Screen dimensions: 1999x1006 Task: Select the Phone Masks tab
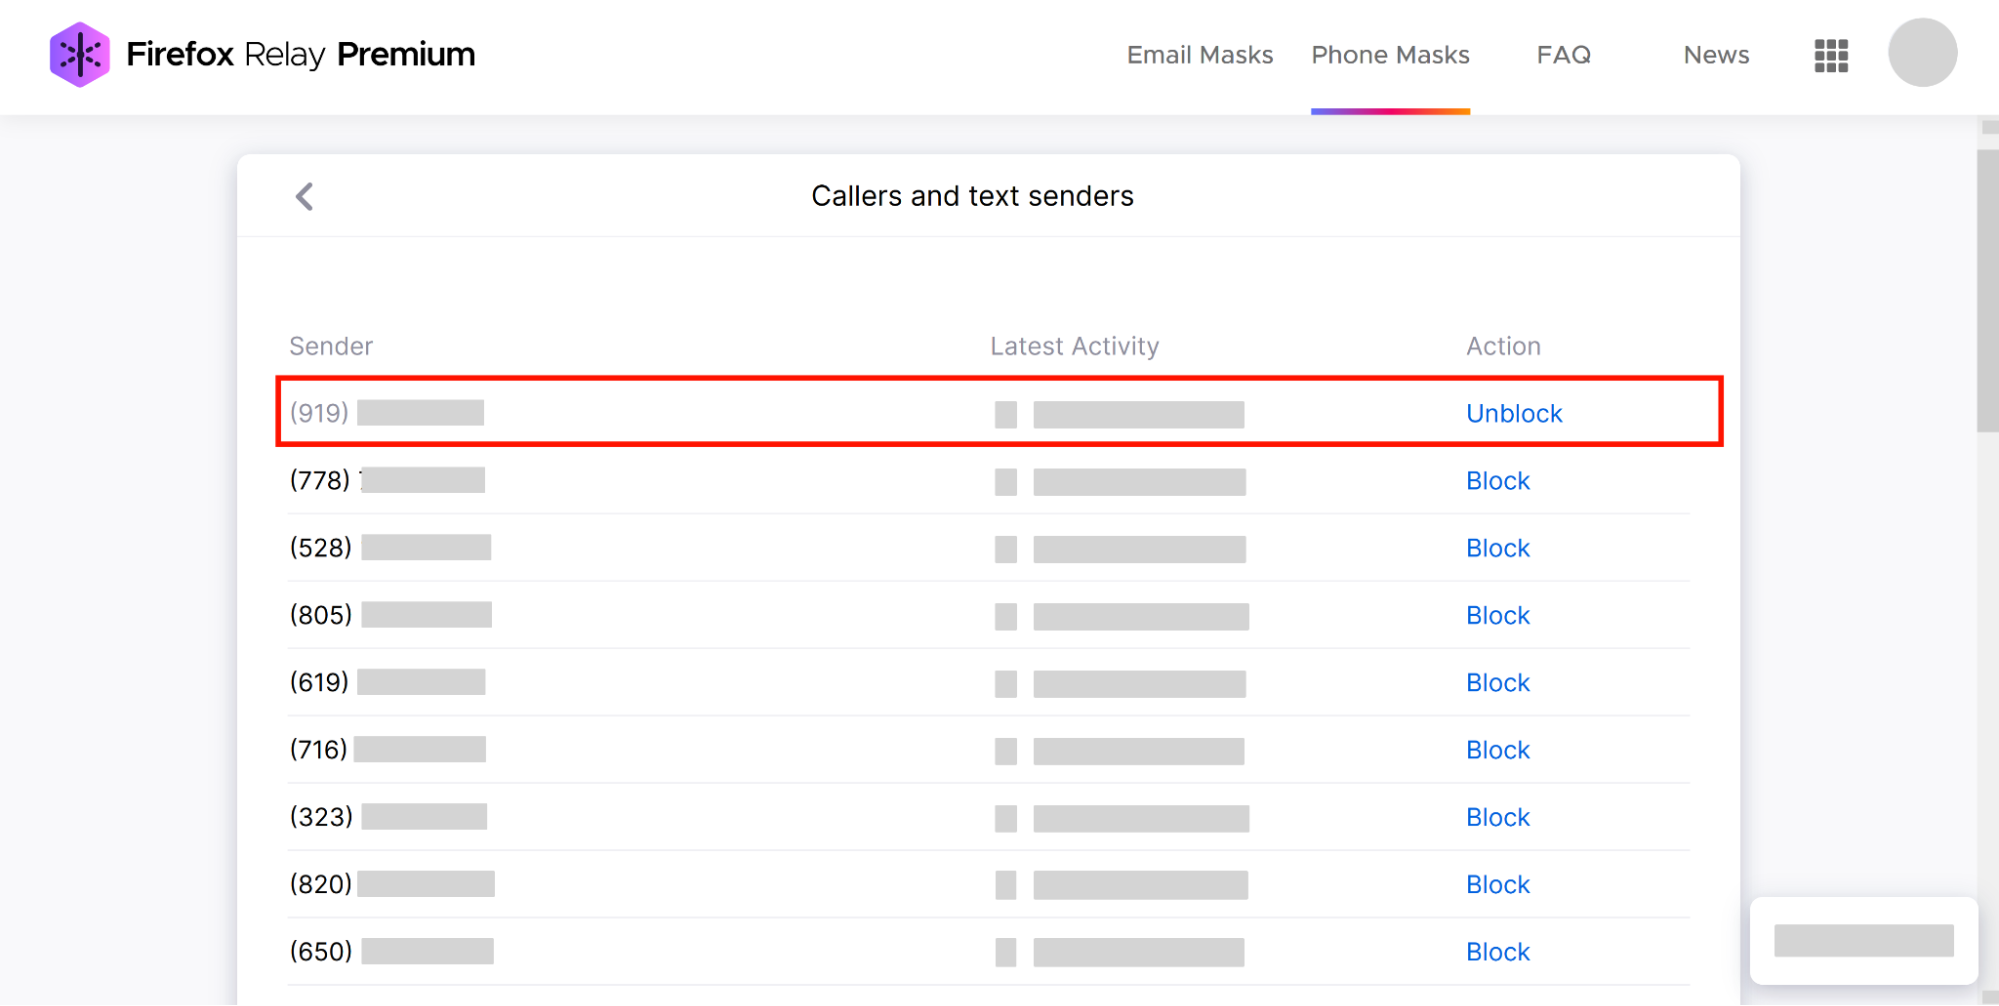(x=1390, y=55)
